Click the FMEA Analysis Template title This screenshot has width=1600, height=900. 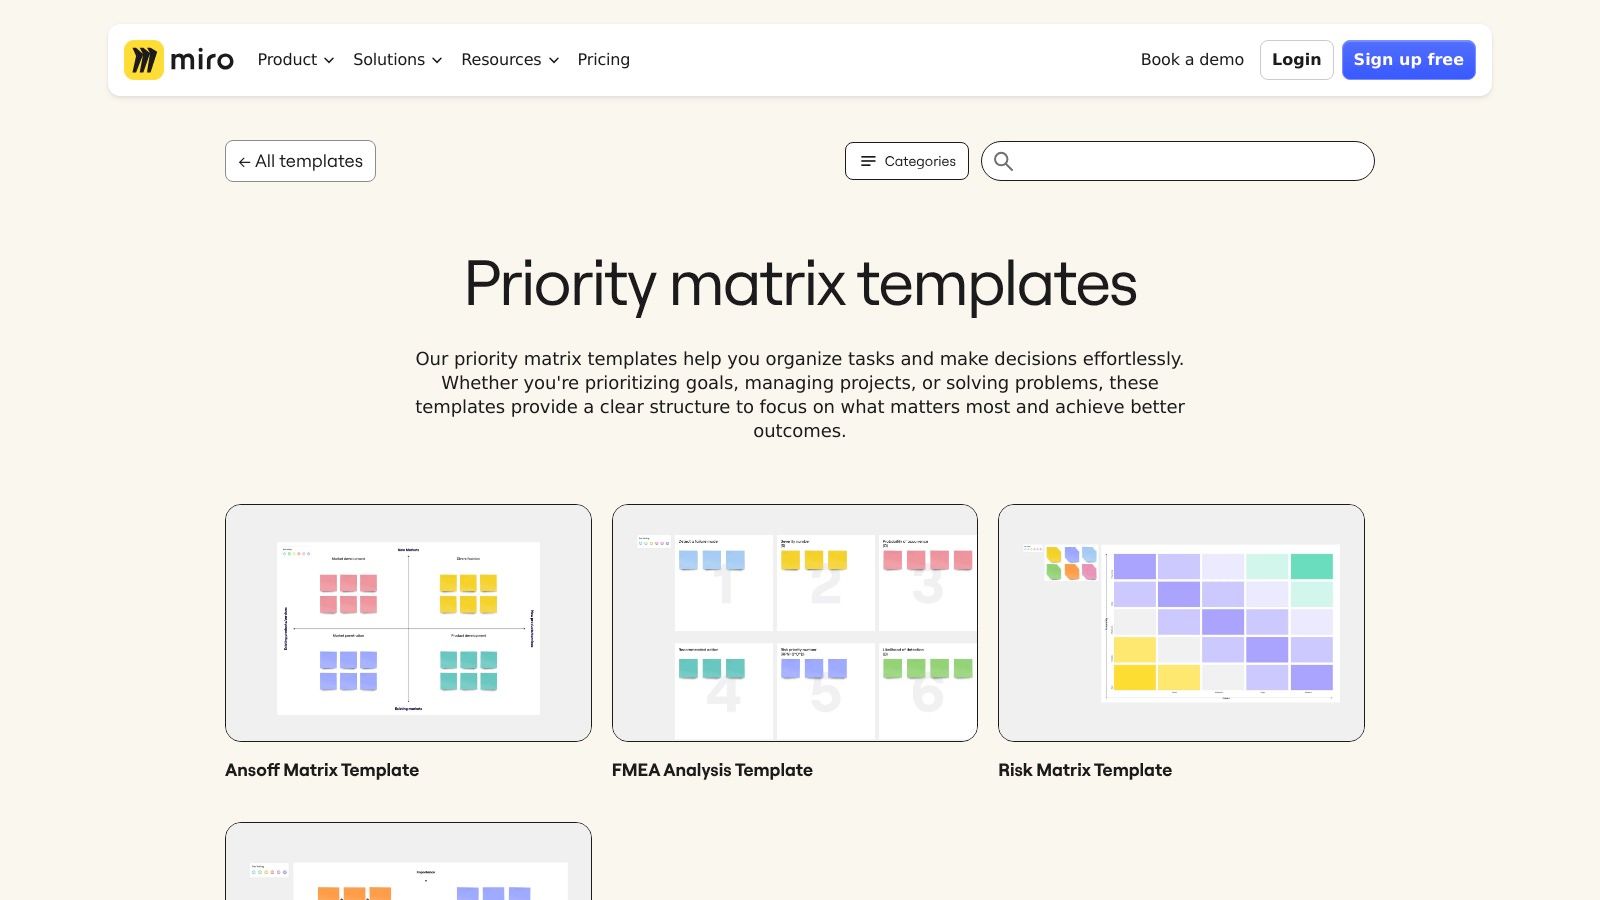tap(712, 770)
